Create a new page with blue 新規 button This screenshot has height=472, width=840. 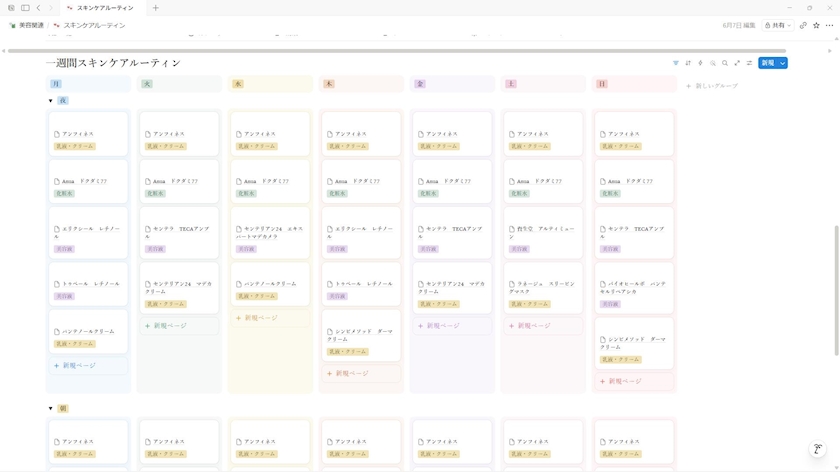coord(768,63)
